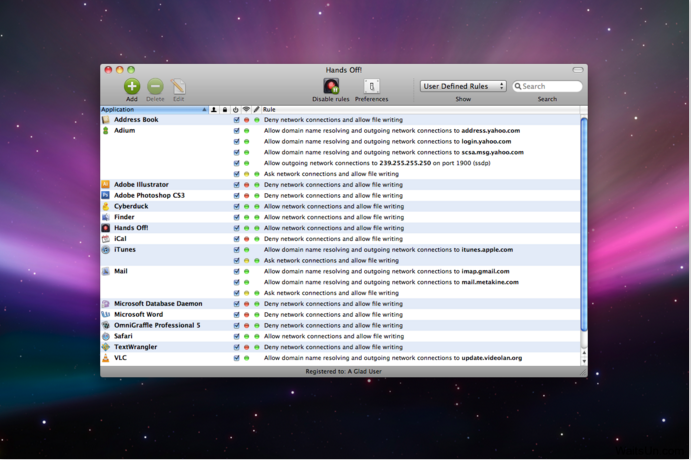691x460 pixels.
Task: Select the TextWrangler deny rule text
Action: [333, 347]
